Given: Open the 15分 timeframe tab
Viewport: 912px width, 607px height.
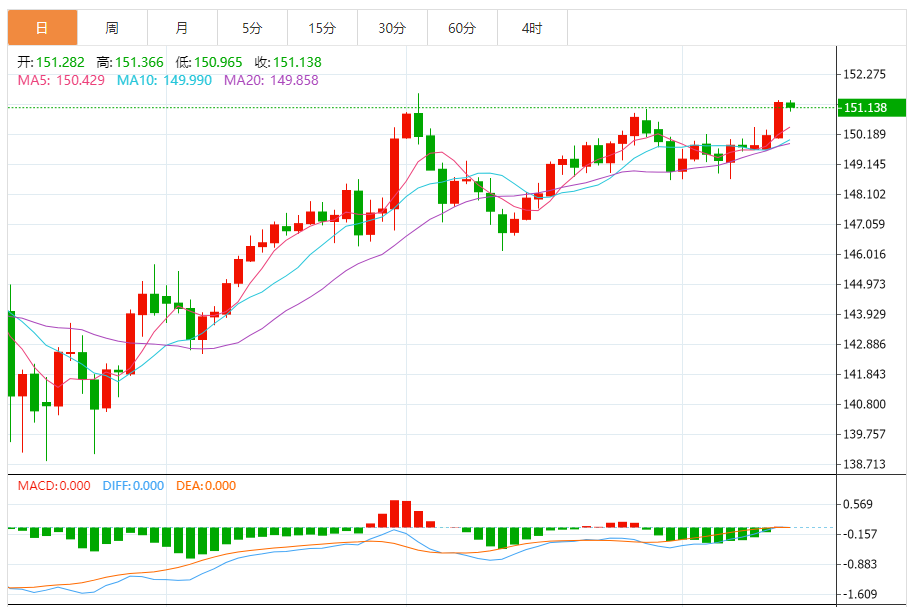Looking at the screenshot, I should coord(322,28).
